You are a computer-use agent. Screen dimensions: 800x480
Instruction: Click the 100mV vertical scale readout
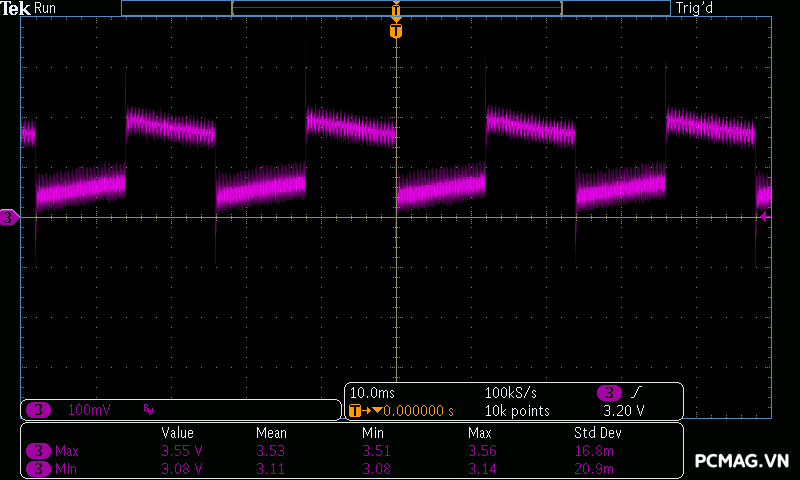(90, 410)
